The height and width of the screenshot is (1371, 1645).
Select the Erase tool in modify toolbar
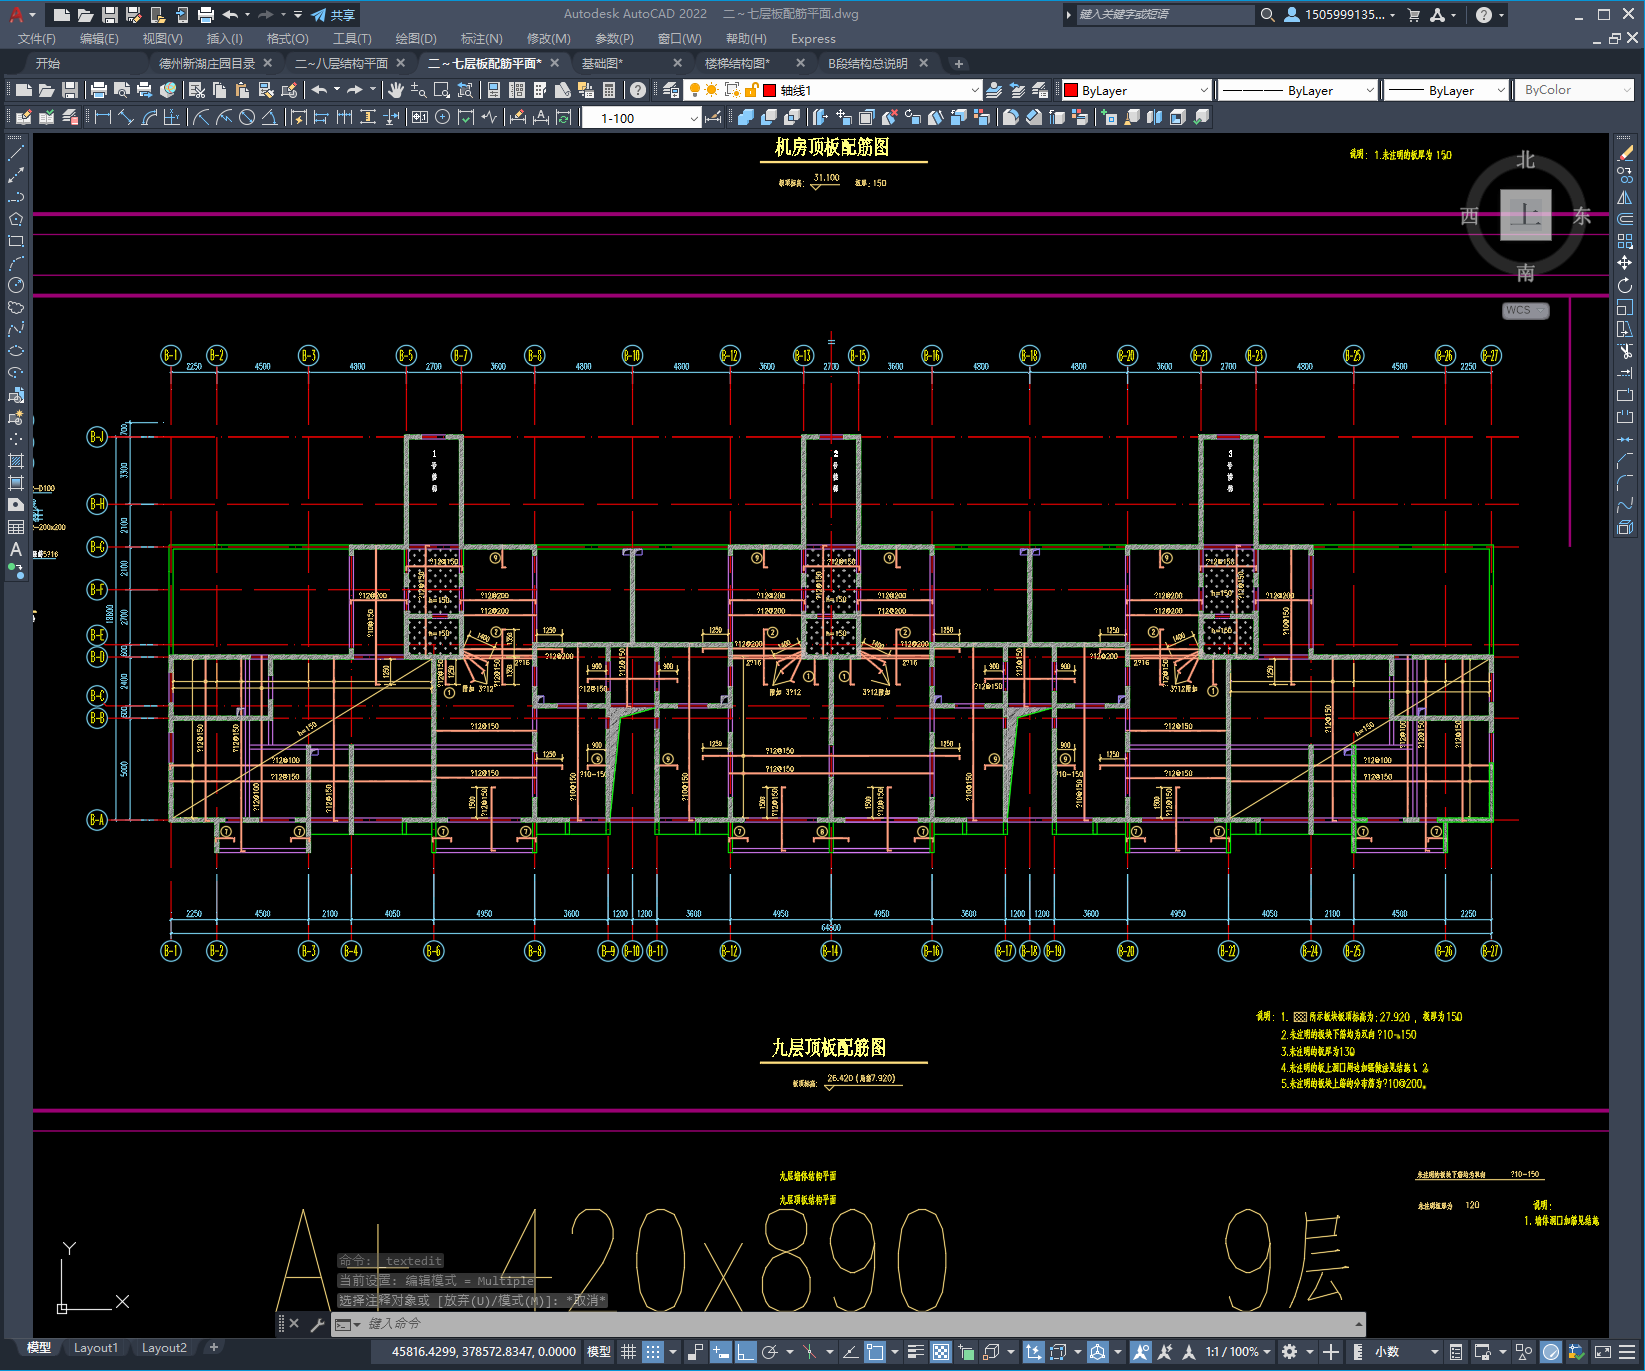click(1625, 153)
